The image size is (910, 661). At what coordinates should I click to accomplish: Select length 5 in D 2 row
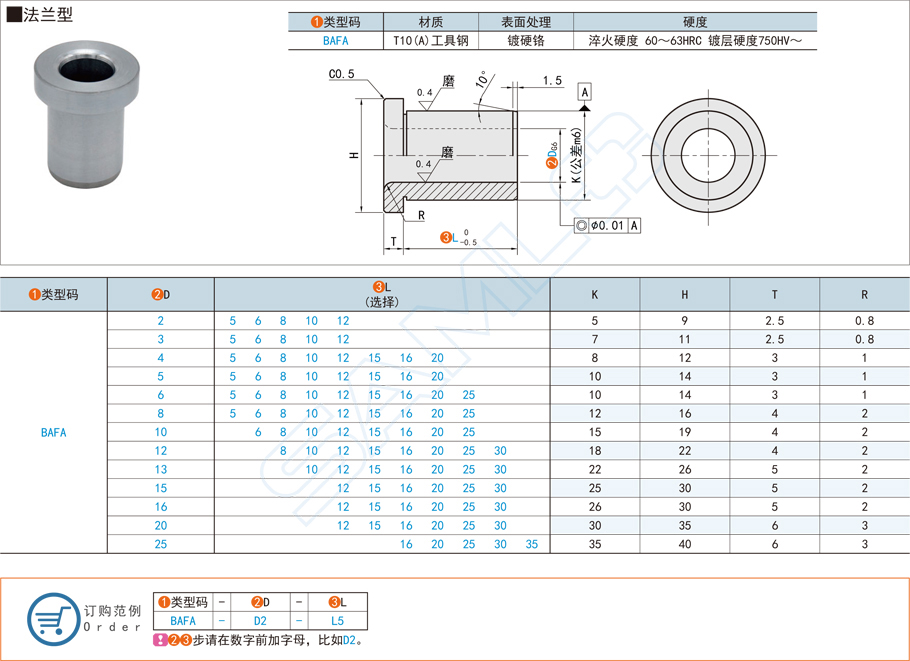coord(232,318)
